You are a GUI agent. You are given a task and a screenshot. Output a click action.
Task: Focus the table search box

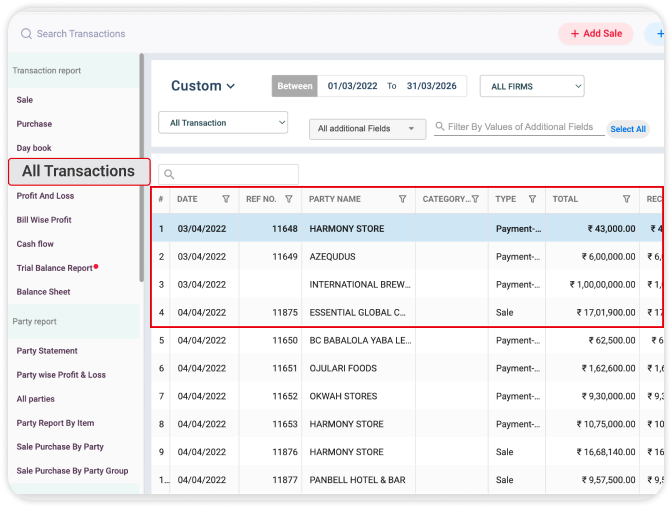point(228,174)
